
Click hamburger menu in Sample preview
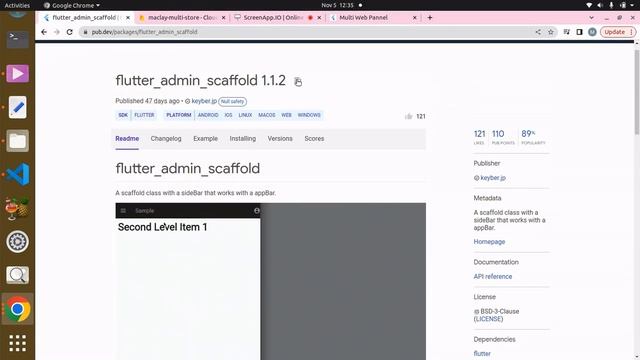(x=123, y=211)
